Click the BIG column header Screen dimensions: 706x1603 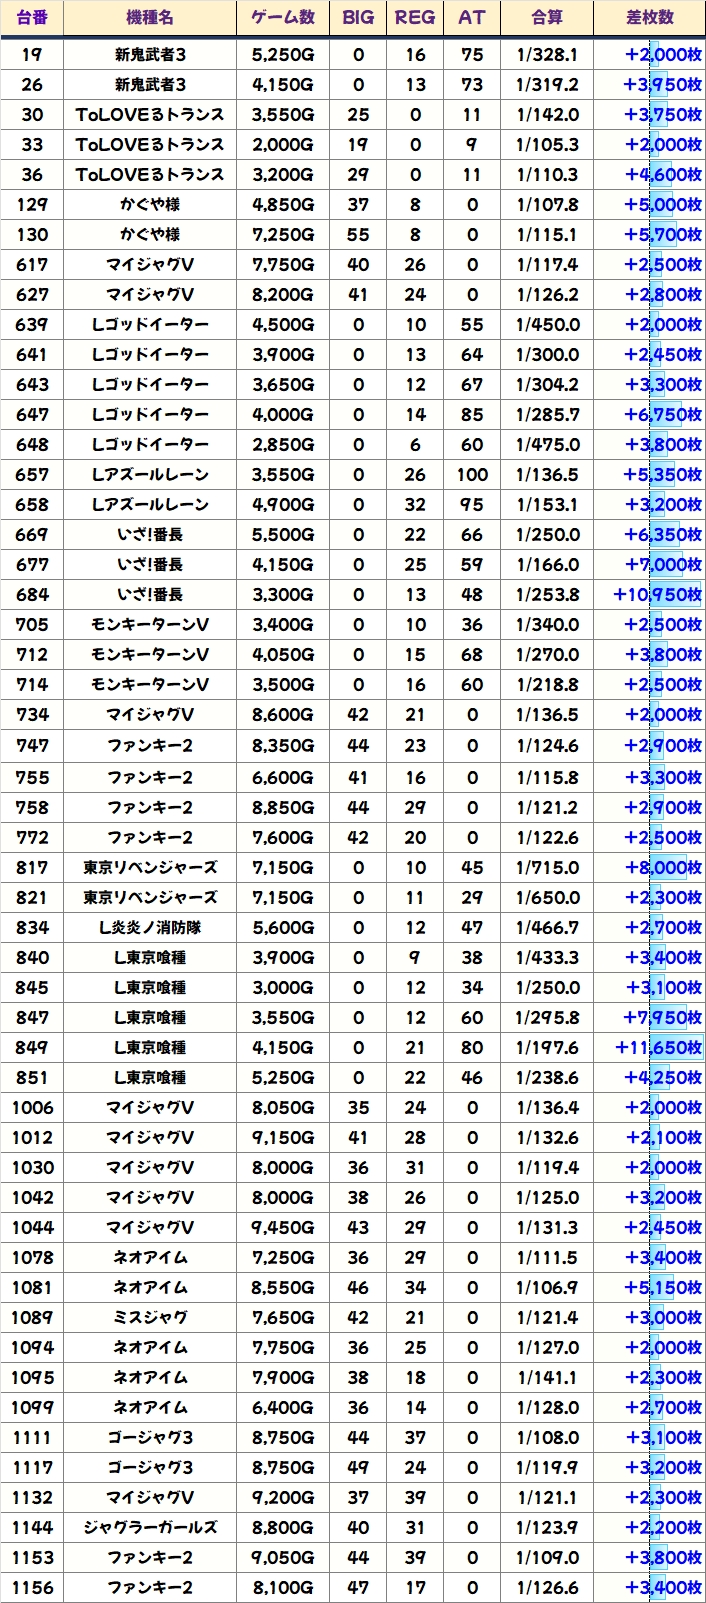[358, 18]
